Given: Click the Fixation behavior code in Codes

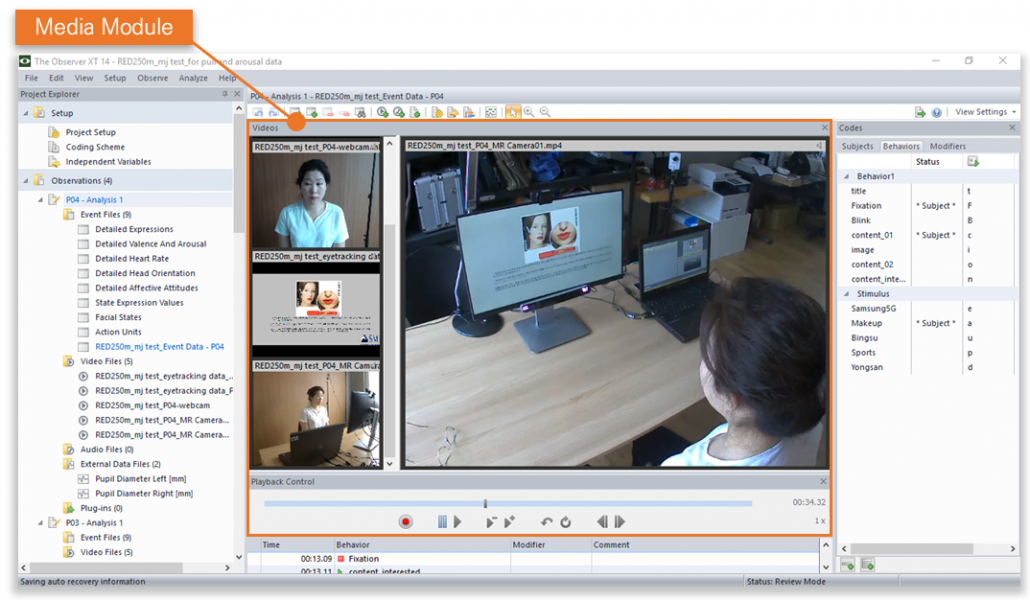Looking at the screenshot, I should [x=866, y=206].
